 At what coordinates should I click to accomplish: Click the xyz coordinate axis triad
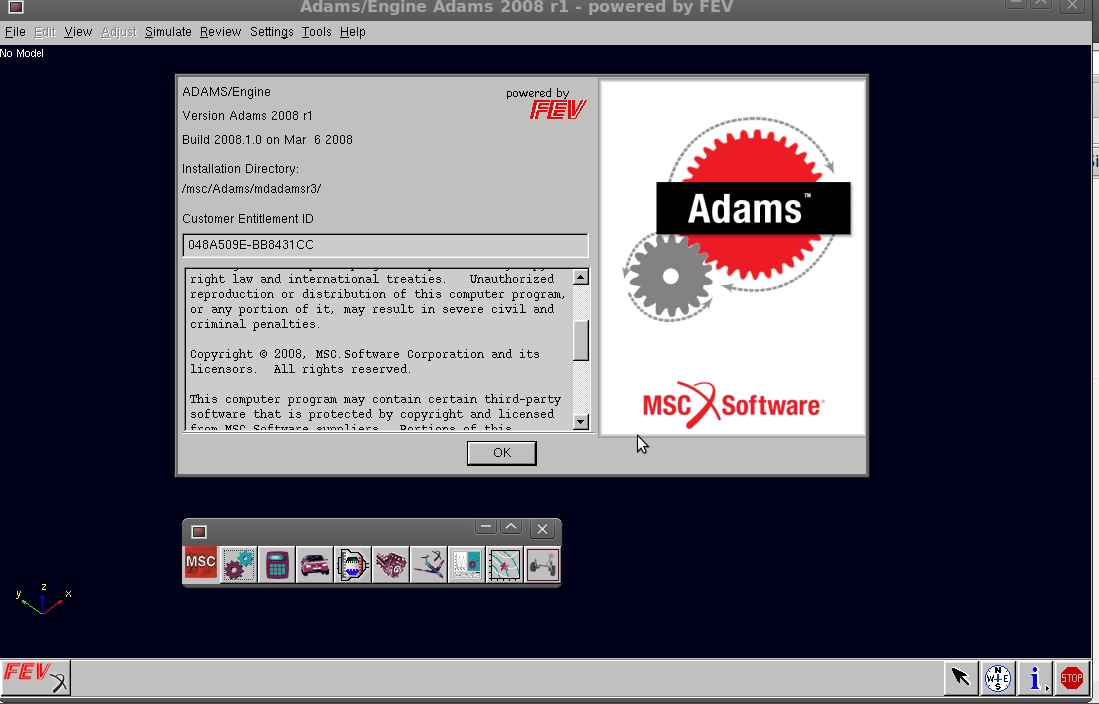pyautogui.click(x=43, y=599)
